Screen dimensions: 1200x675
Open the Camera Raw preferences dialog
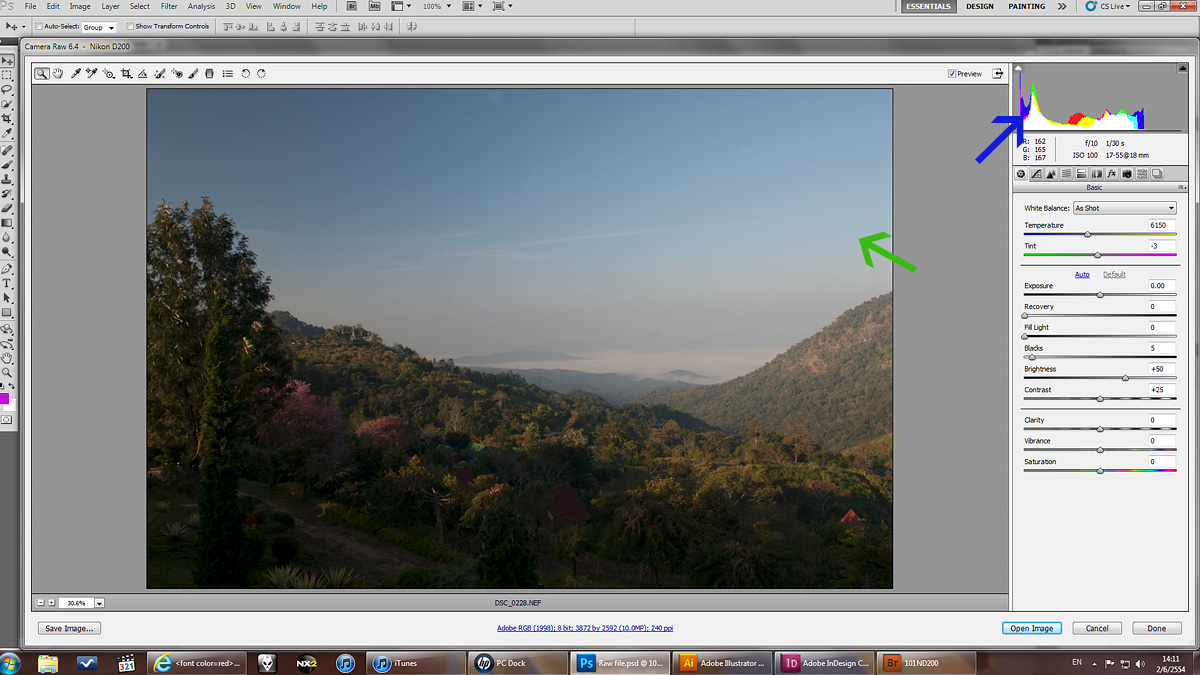pos(227,73)
